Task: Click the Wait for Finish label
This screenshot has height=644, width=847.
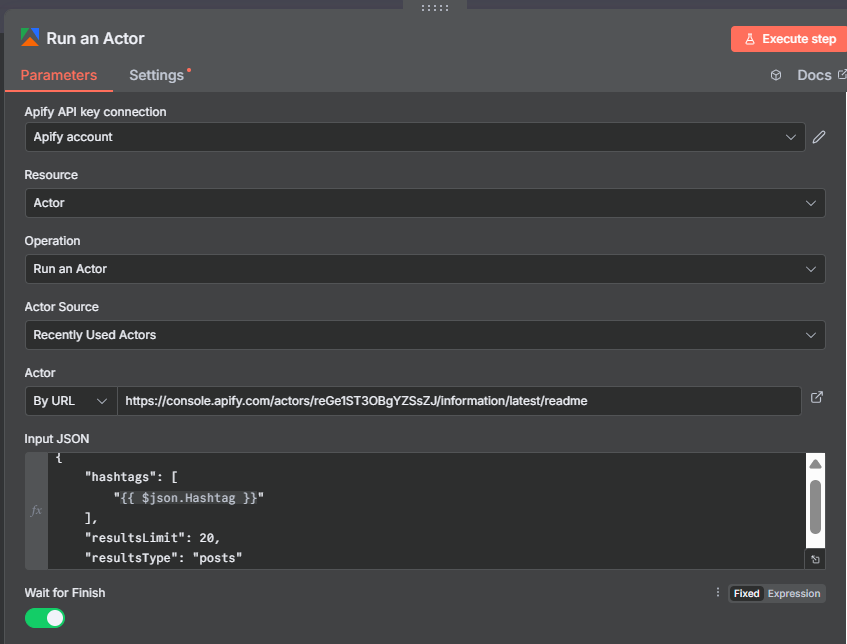Action: pos(65,593)
